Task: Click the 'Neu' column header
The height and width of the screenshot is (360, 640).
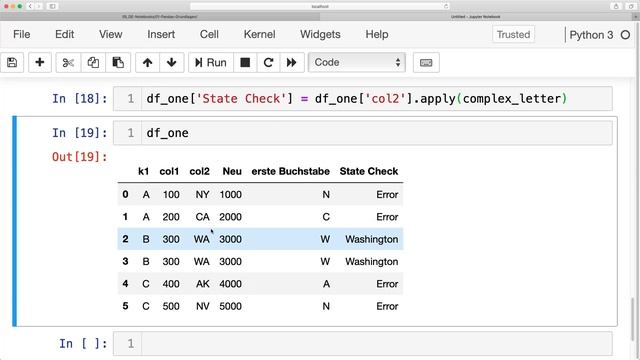Action: point(232,171)
